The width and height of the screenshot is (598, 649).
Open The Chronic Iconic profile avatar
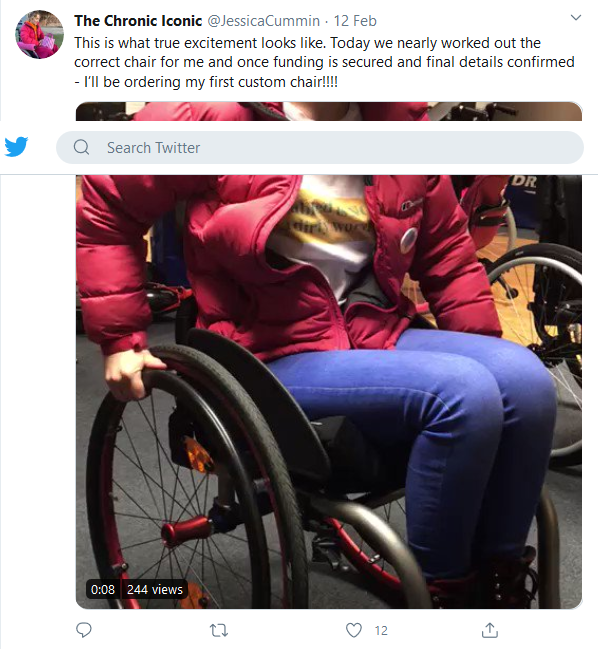pos(39,34)
